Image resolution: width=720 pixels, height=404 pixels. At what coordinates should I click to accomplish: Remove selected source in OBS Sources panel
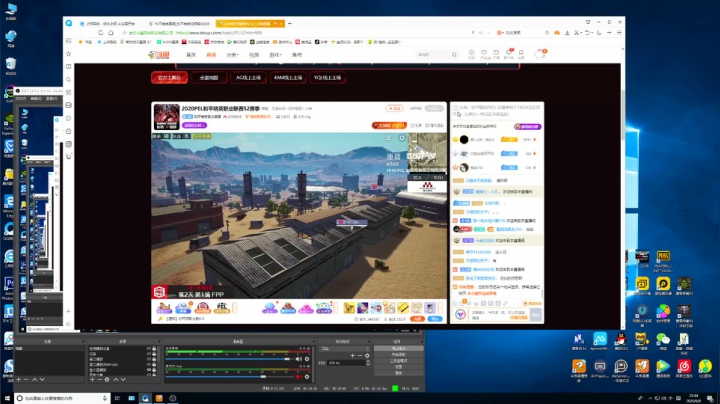coord(99,379)
